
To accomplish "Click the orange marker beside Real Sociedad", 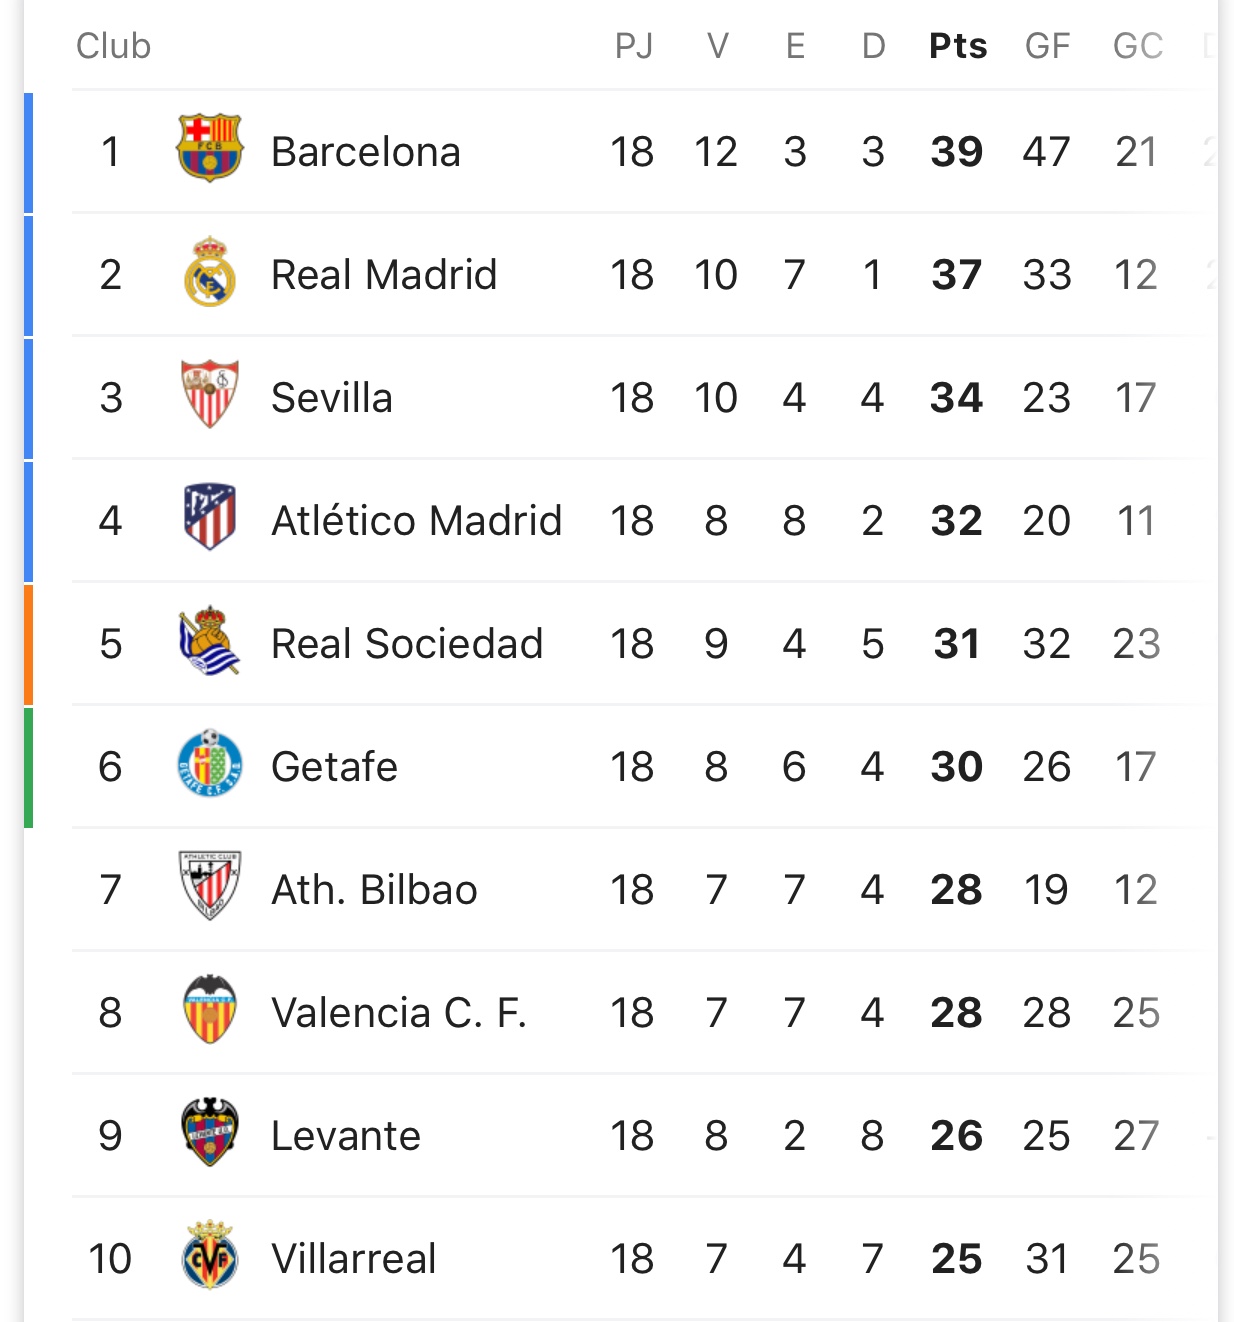I will pos(29,644).
